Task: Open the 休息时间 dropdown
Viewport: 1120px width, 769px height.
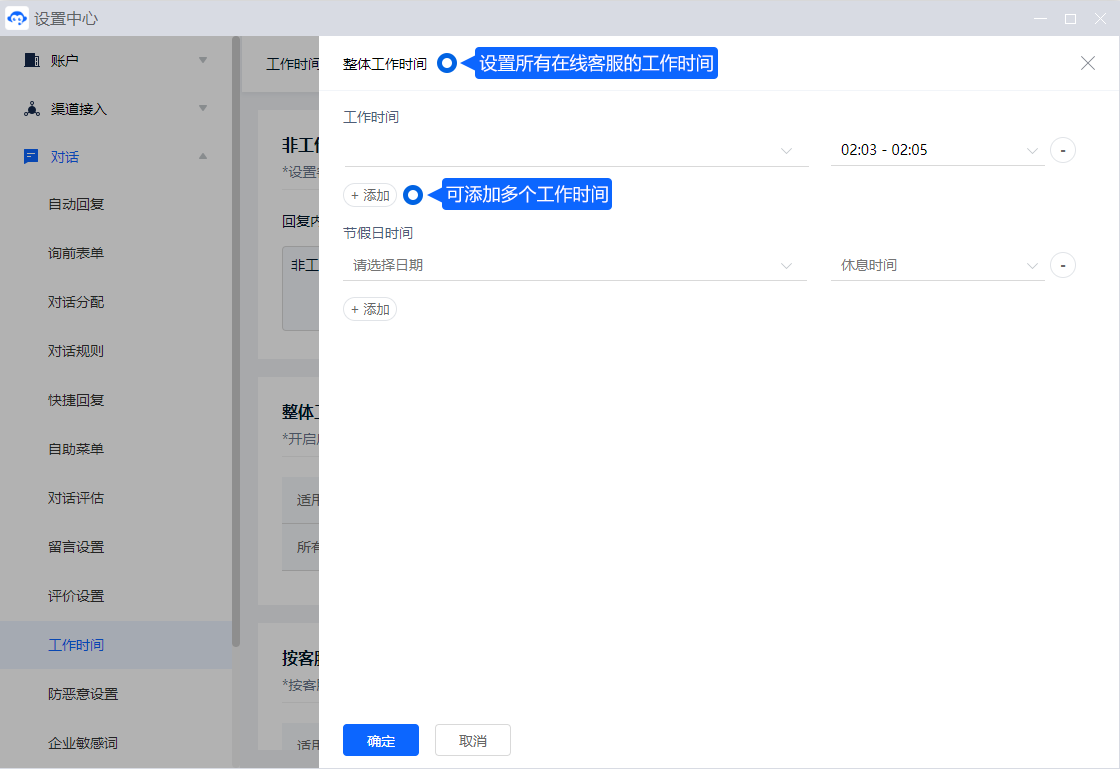Action: click(937, 265)
